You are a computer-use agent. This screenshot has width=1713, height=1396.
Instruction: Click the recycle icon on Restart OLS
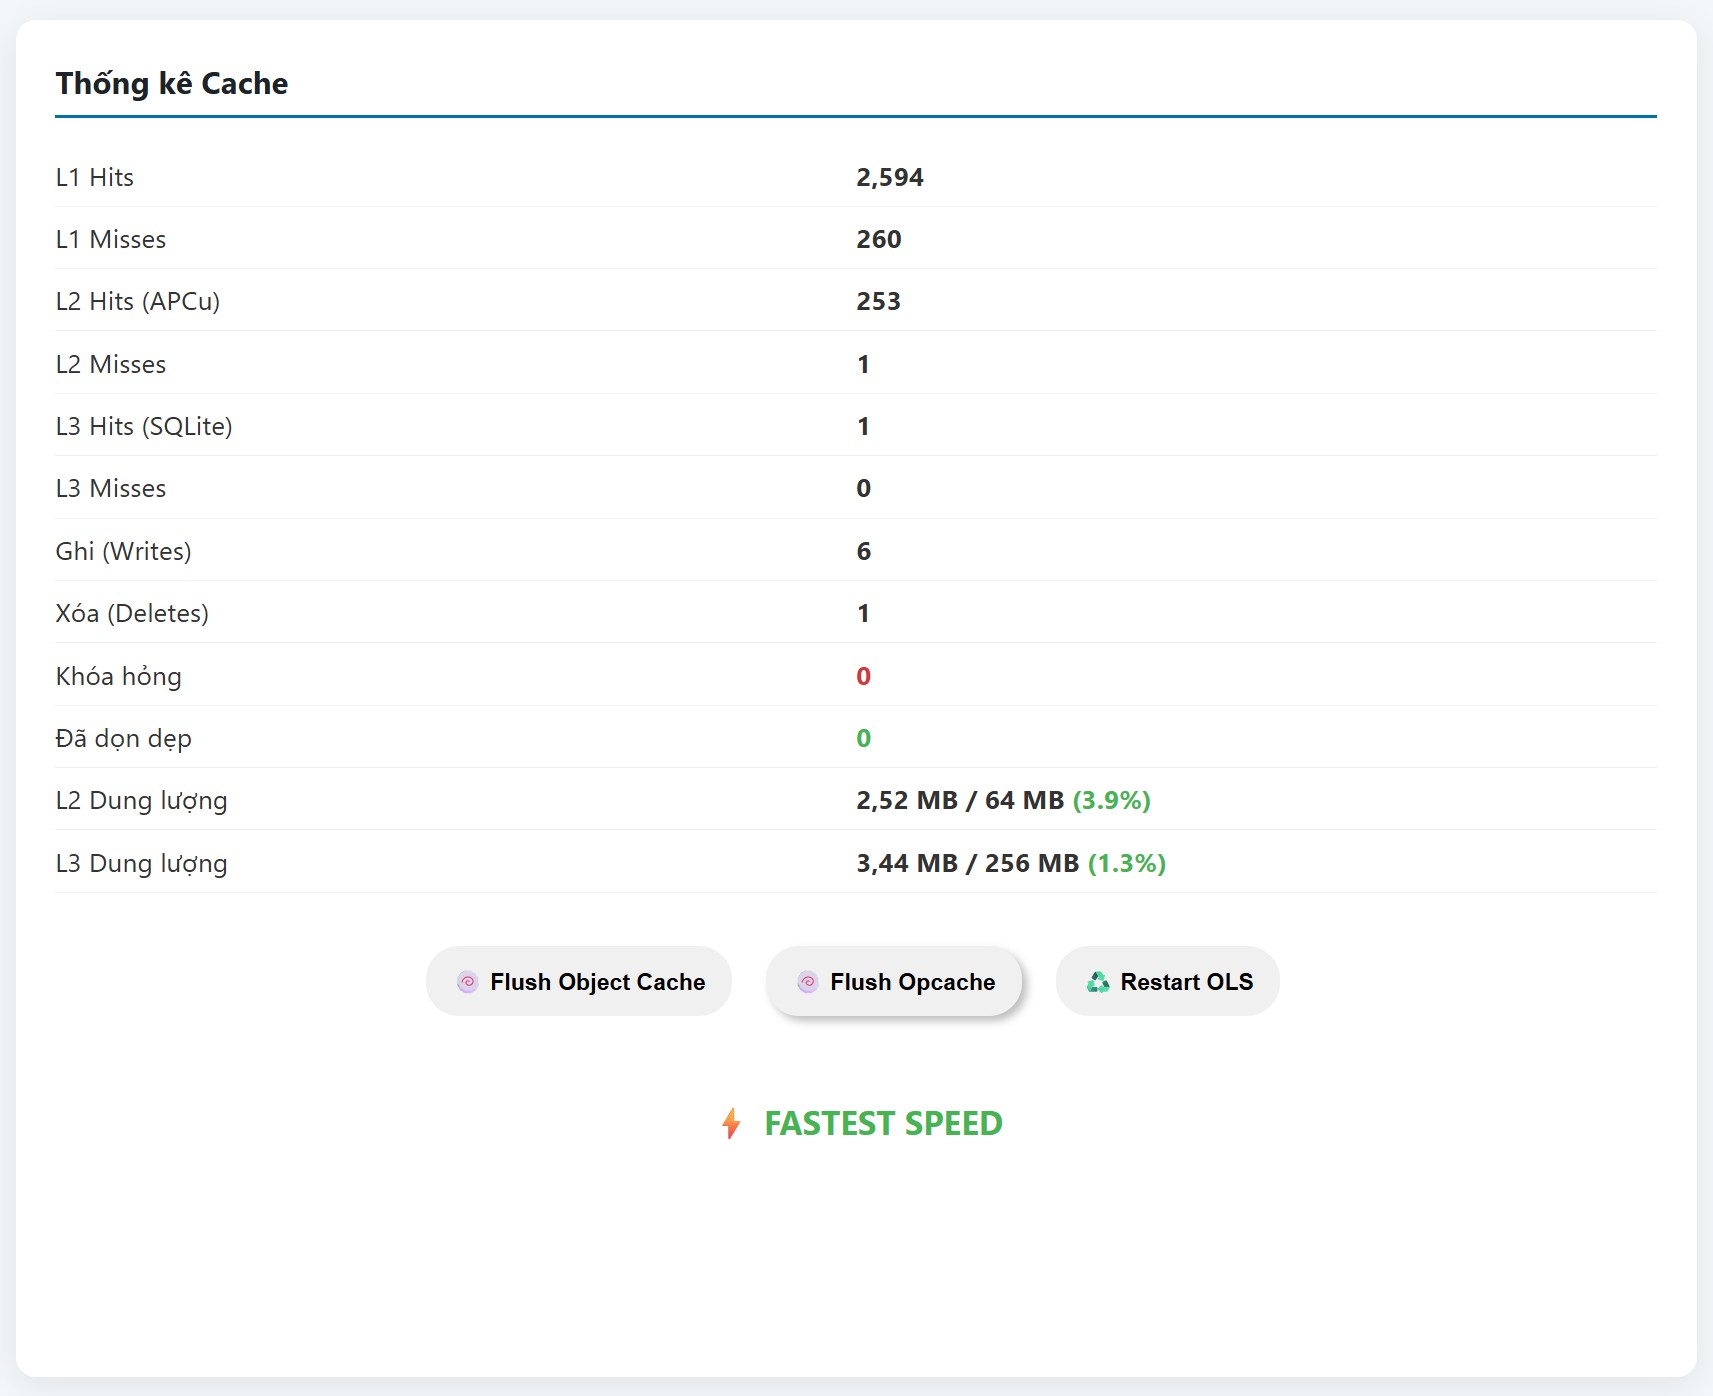[1098, 981]
